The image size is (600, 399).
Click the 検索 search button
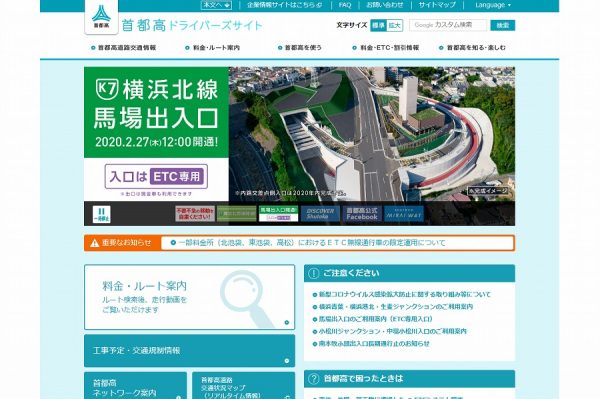coord(502,25)
